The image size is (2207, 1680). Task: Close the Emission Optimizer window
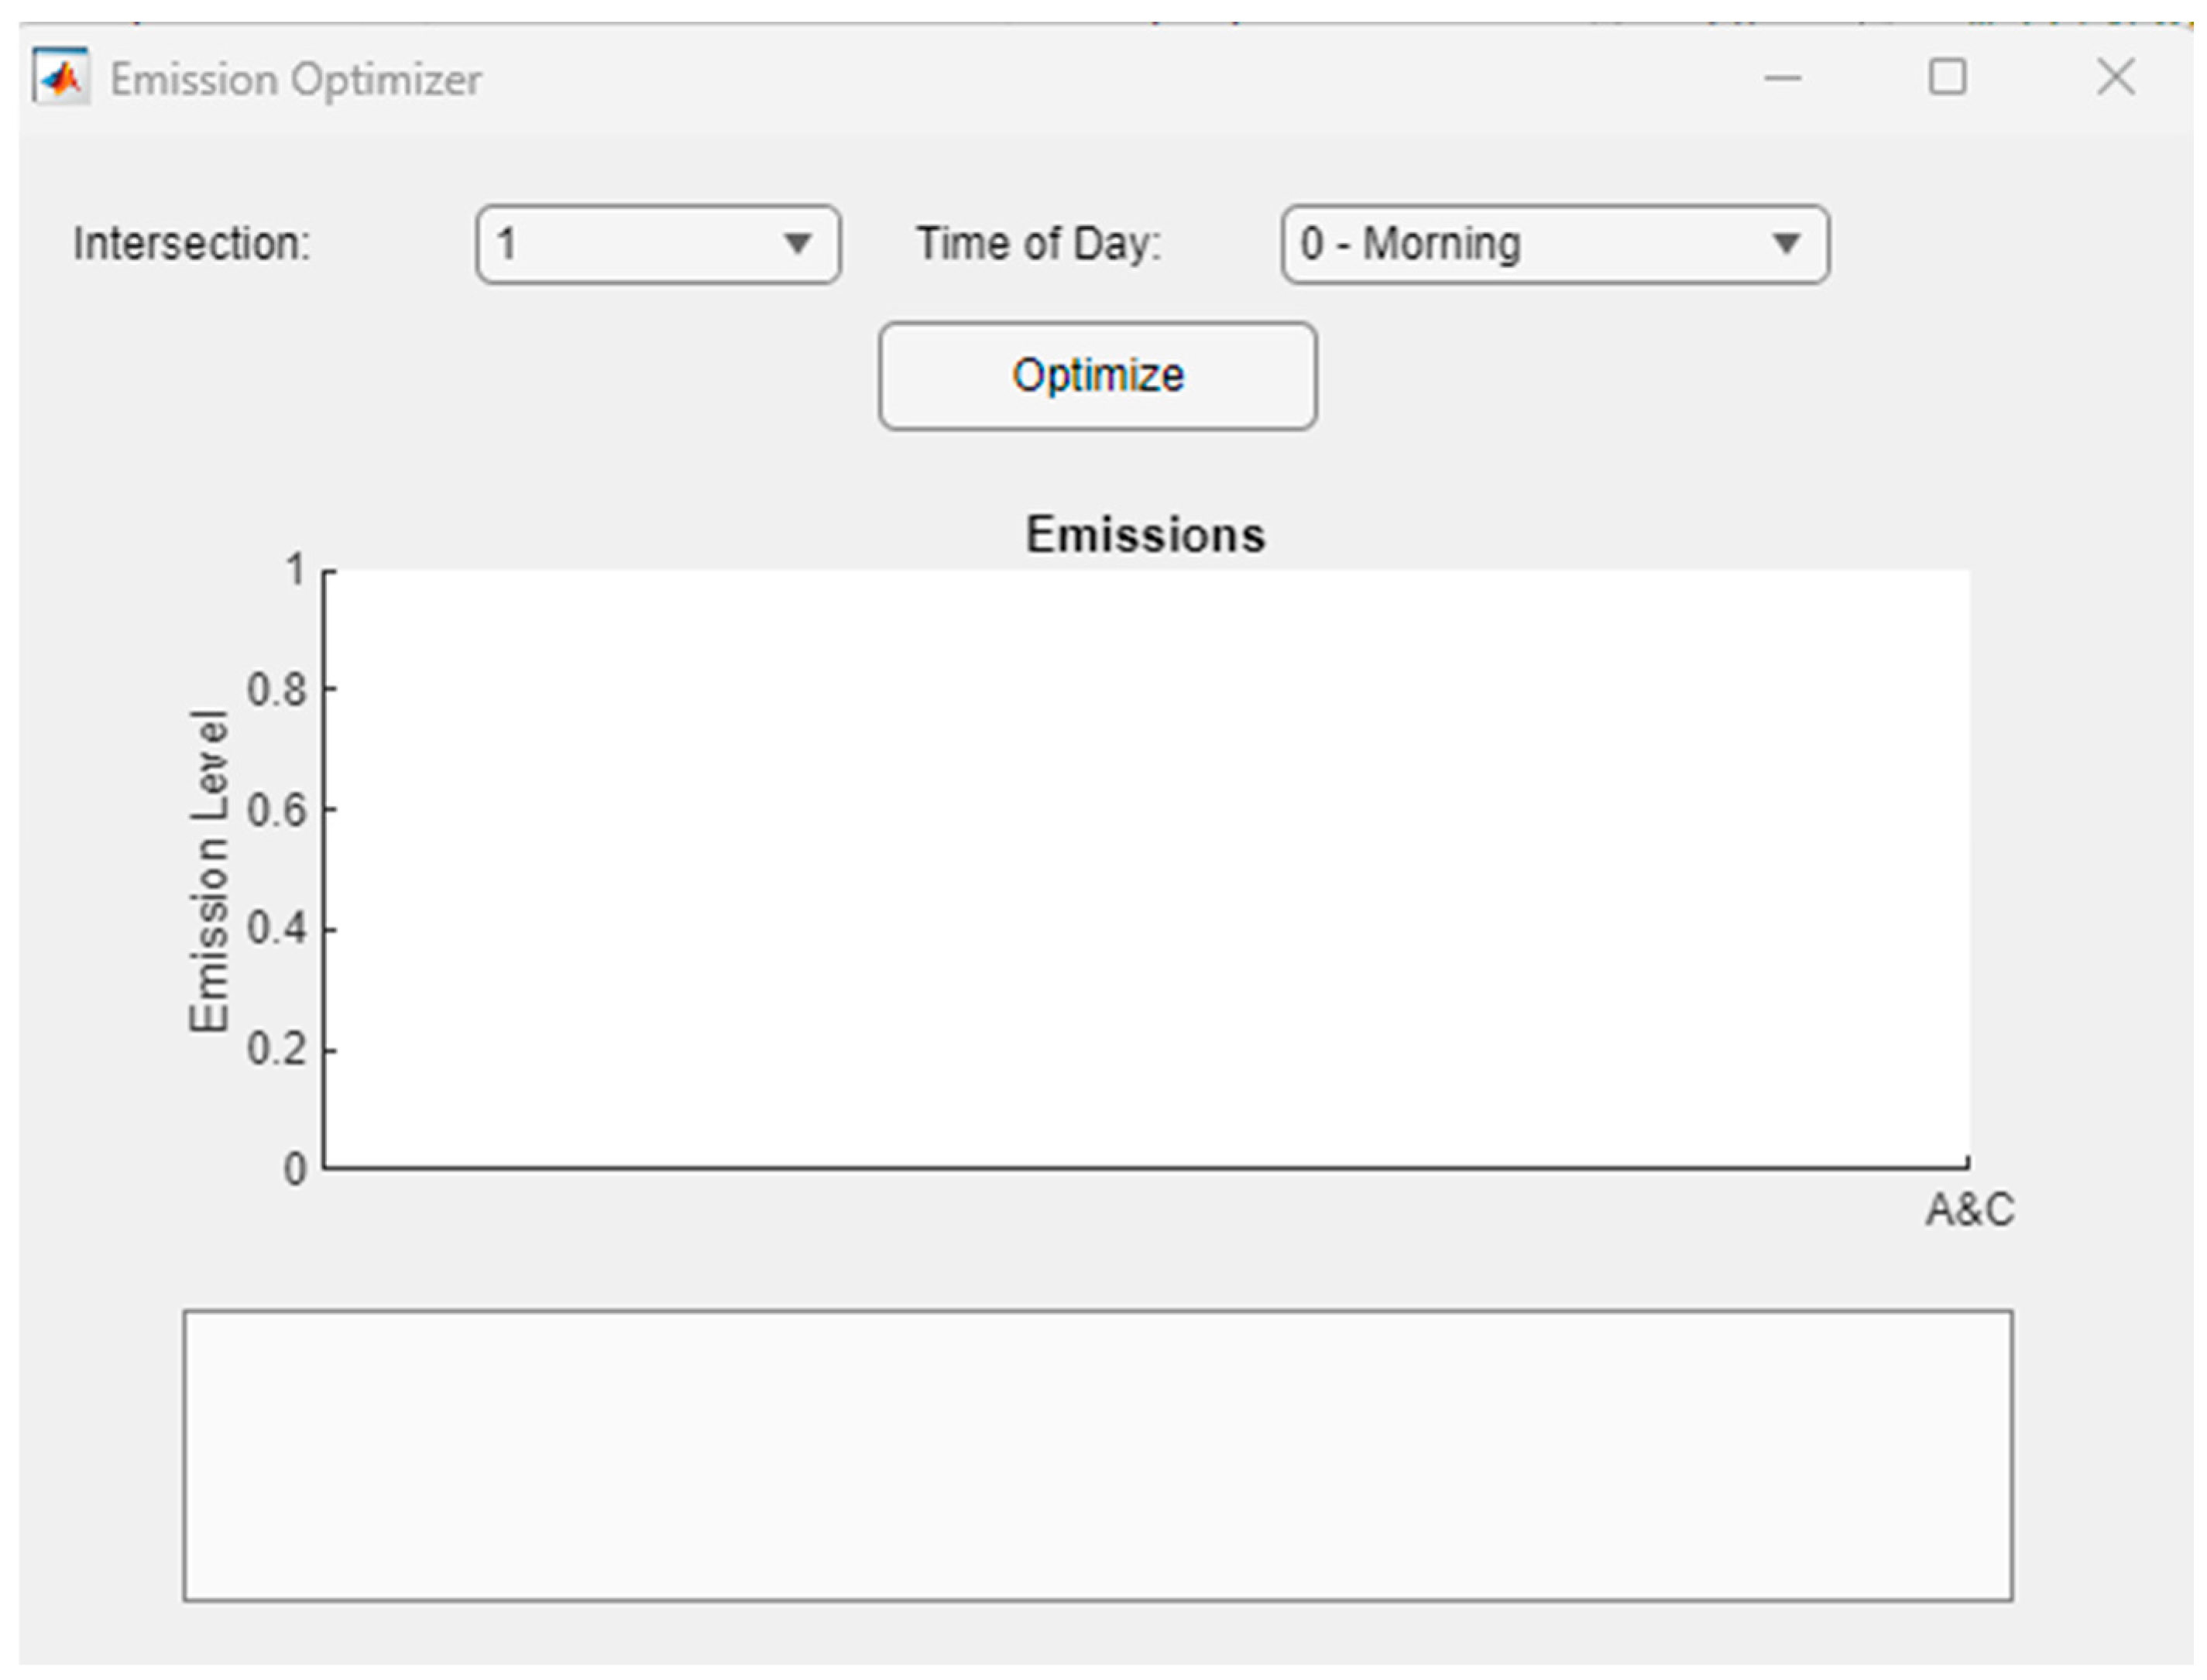pos(2115,77)
